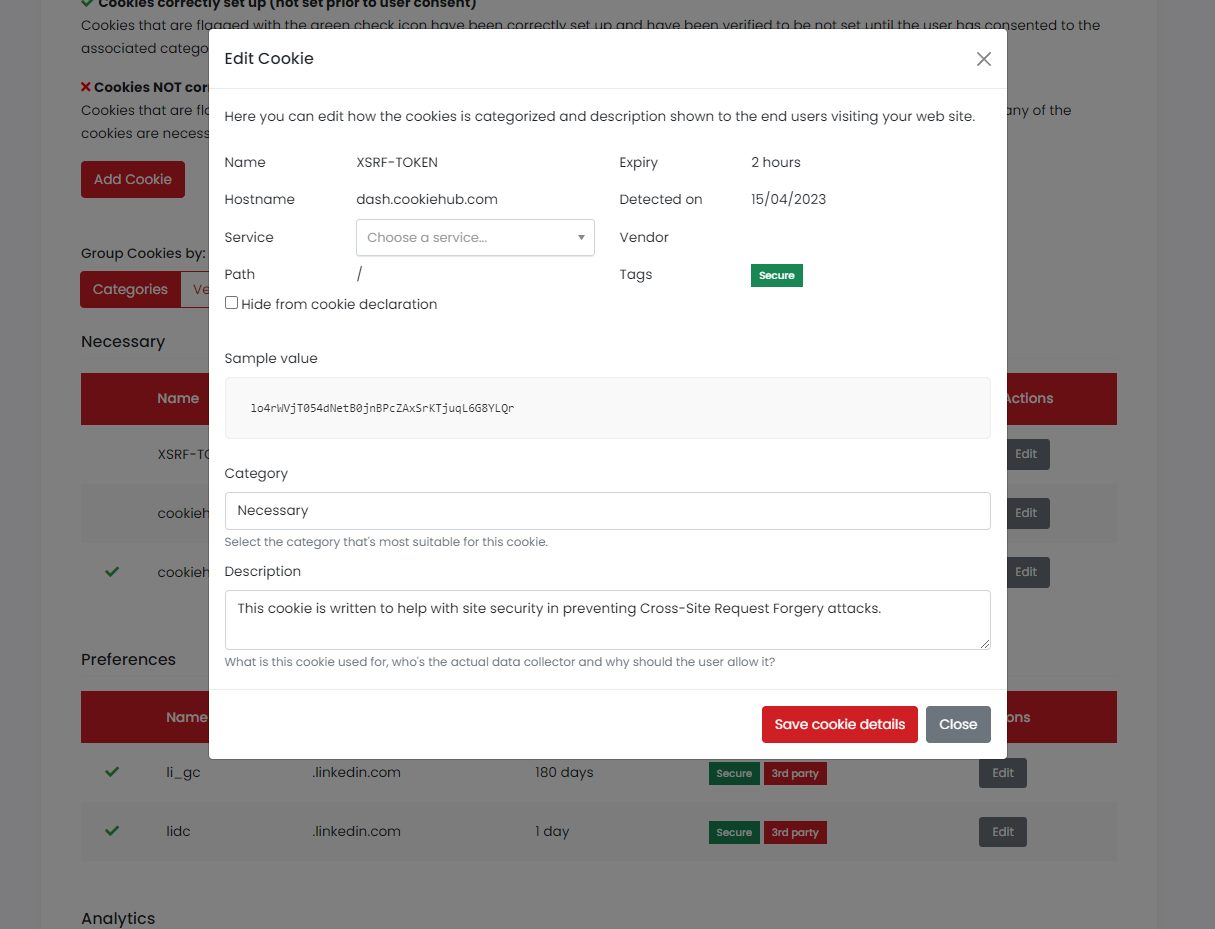
Task: Click the sample value code box
Action: click(x=607, y=408)
